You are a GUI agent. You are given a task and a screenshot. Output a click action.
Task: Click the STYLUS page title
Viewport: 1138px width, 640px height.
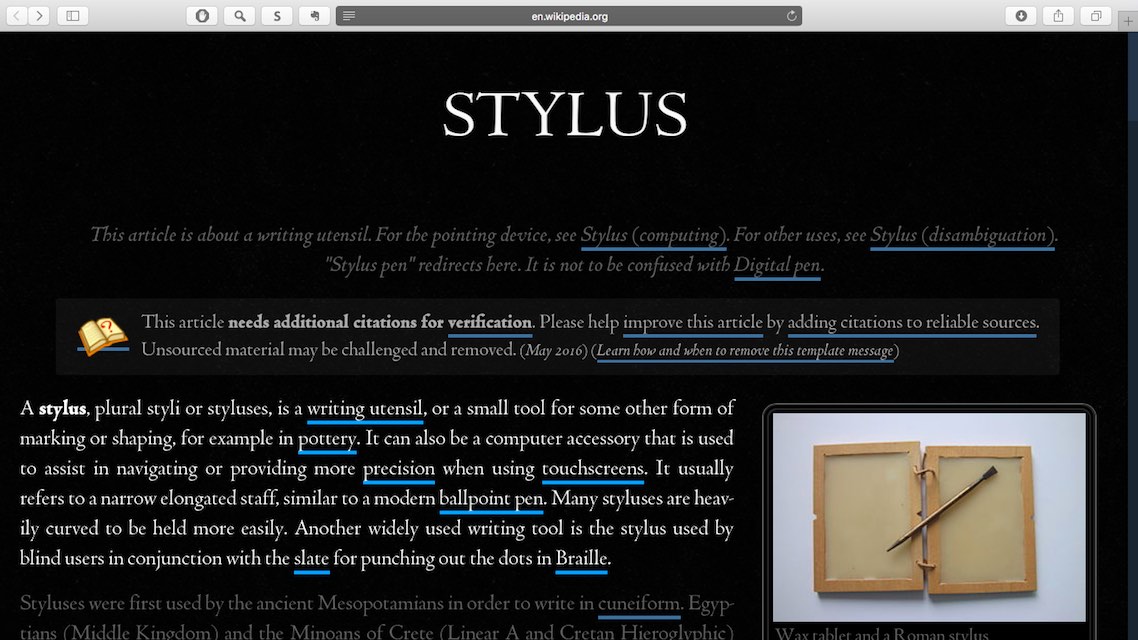(565, 115)
